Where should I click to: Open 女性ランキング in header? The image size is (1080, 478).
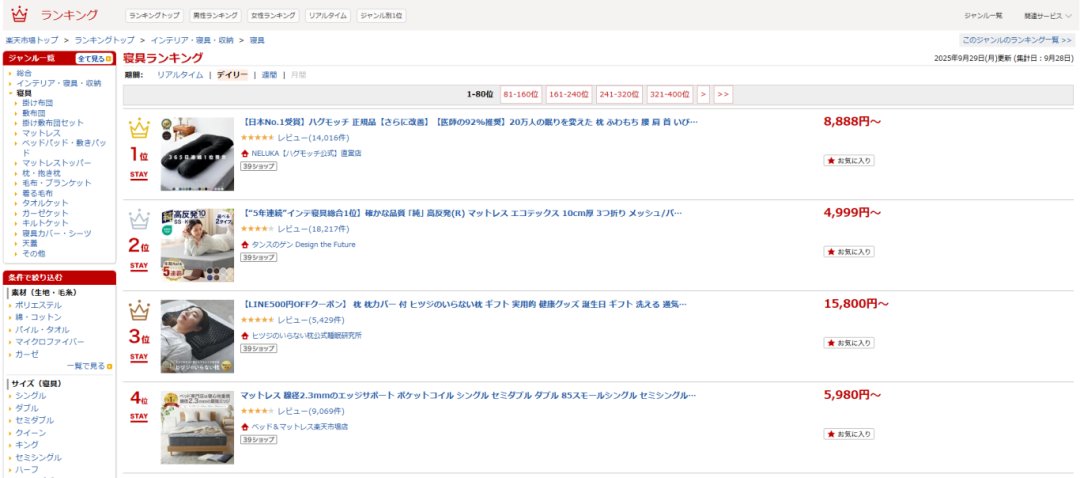(x=272, y=15)
